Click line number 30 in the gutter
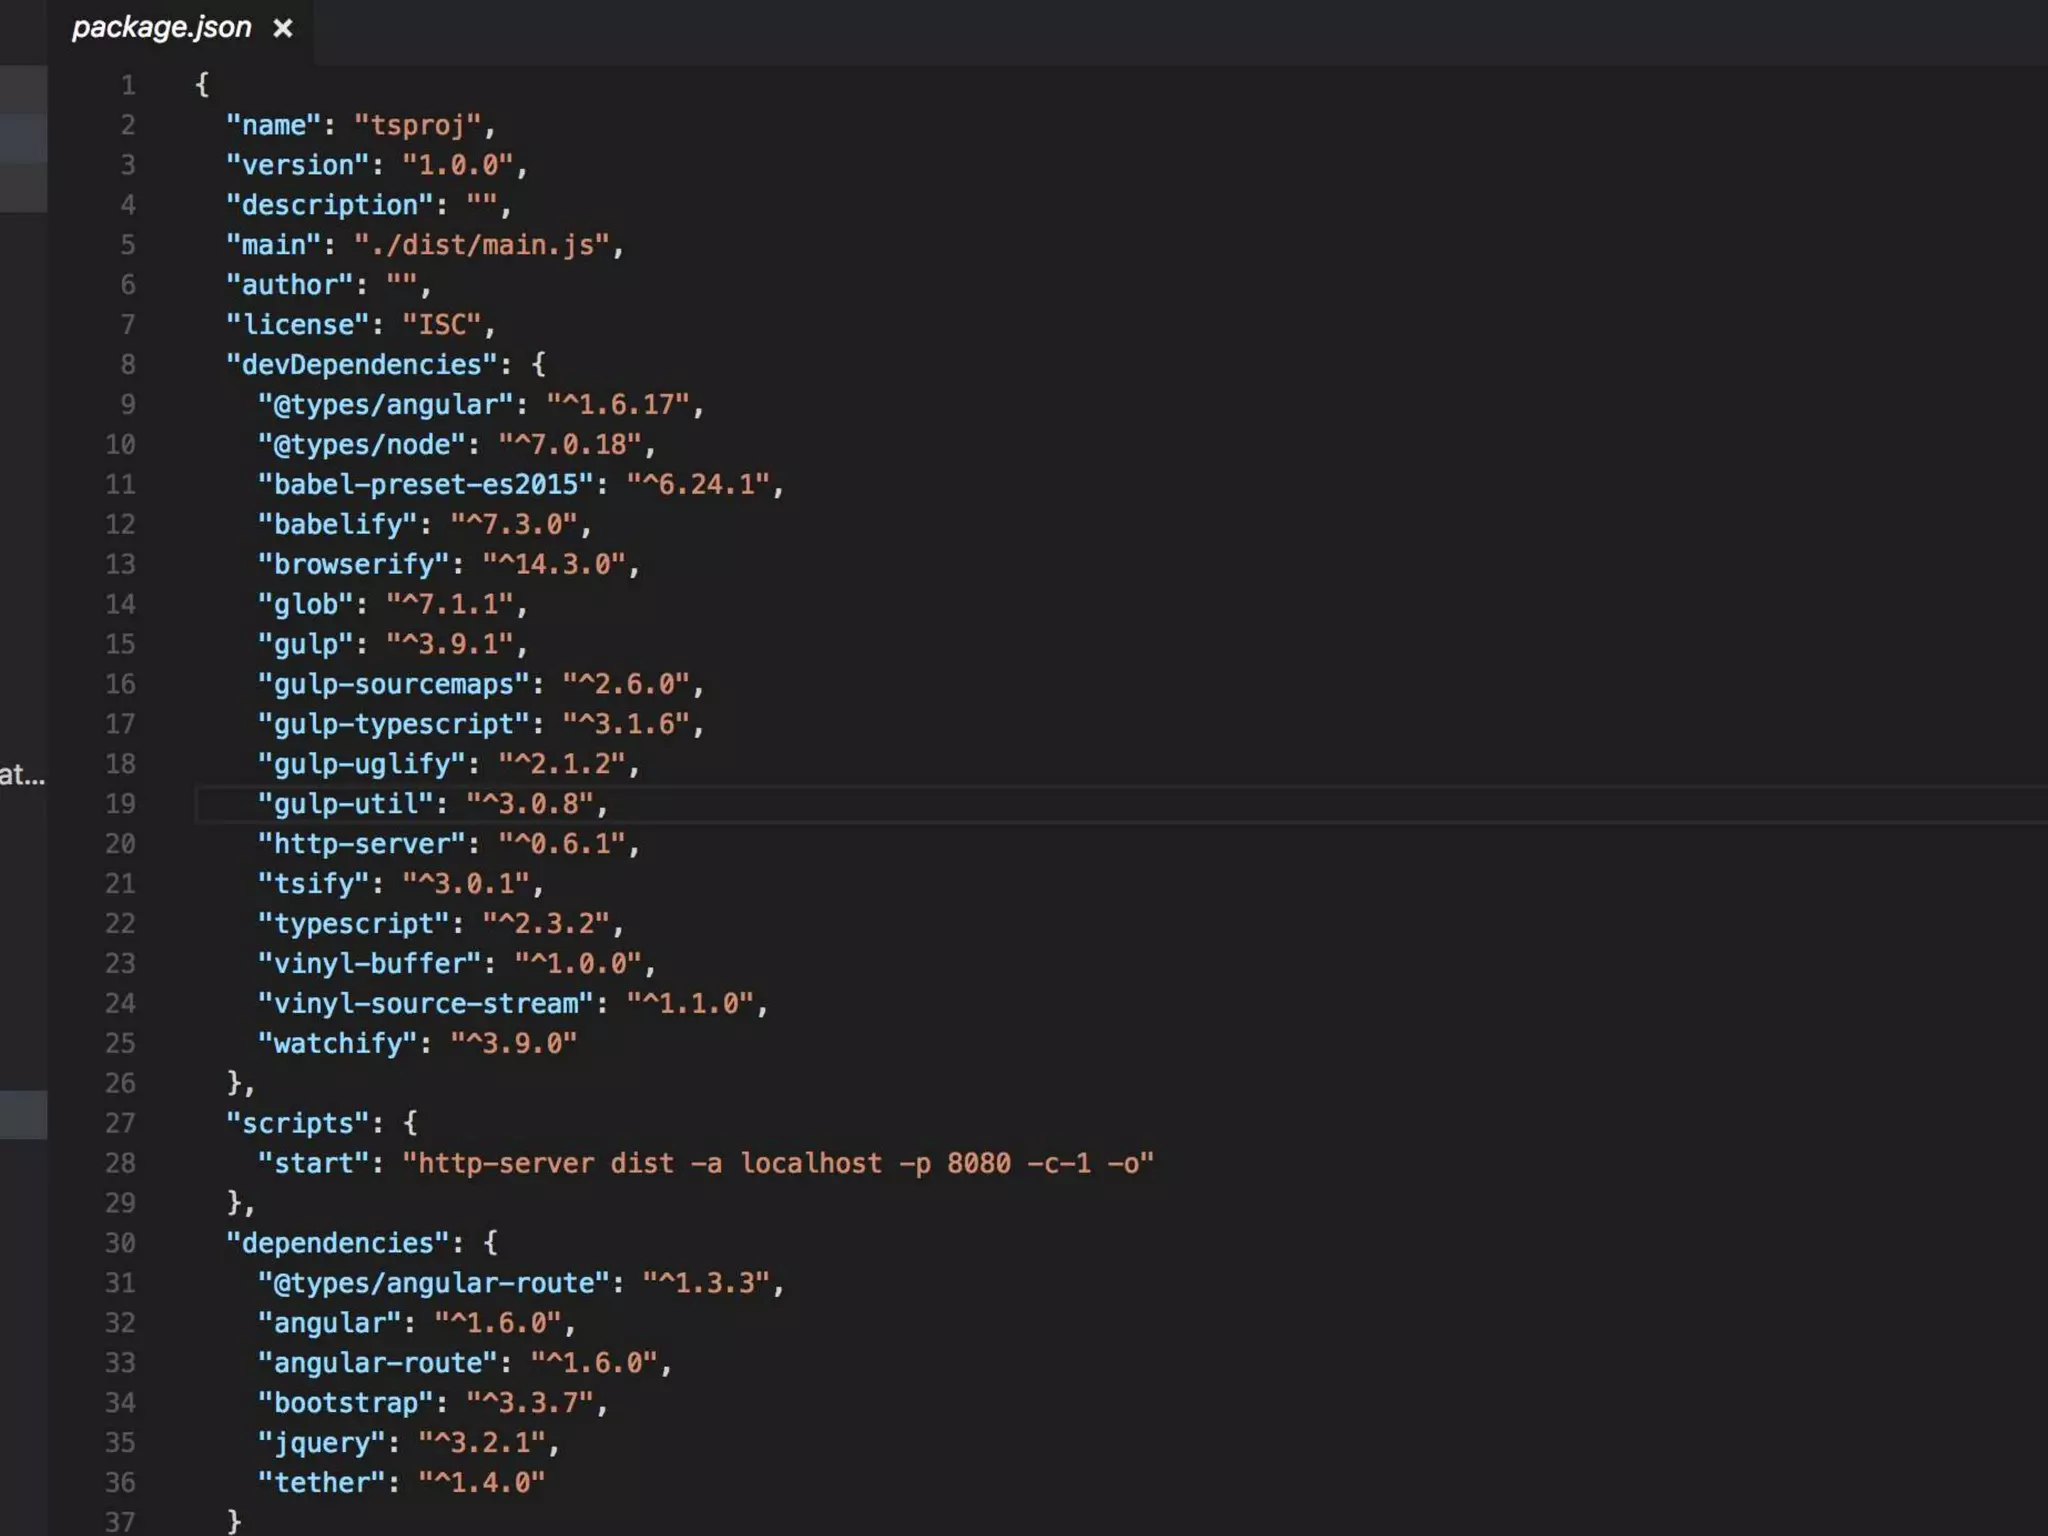The image size is (2048, 1536). tap(120, 1243)
